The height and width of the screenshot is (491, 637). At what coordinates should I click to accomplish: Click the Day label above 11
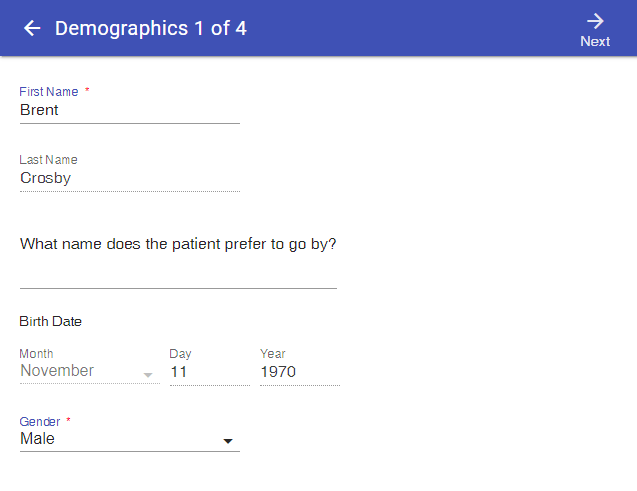[180, 354]
